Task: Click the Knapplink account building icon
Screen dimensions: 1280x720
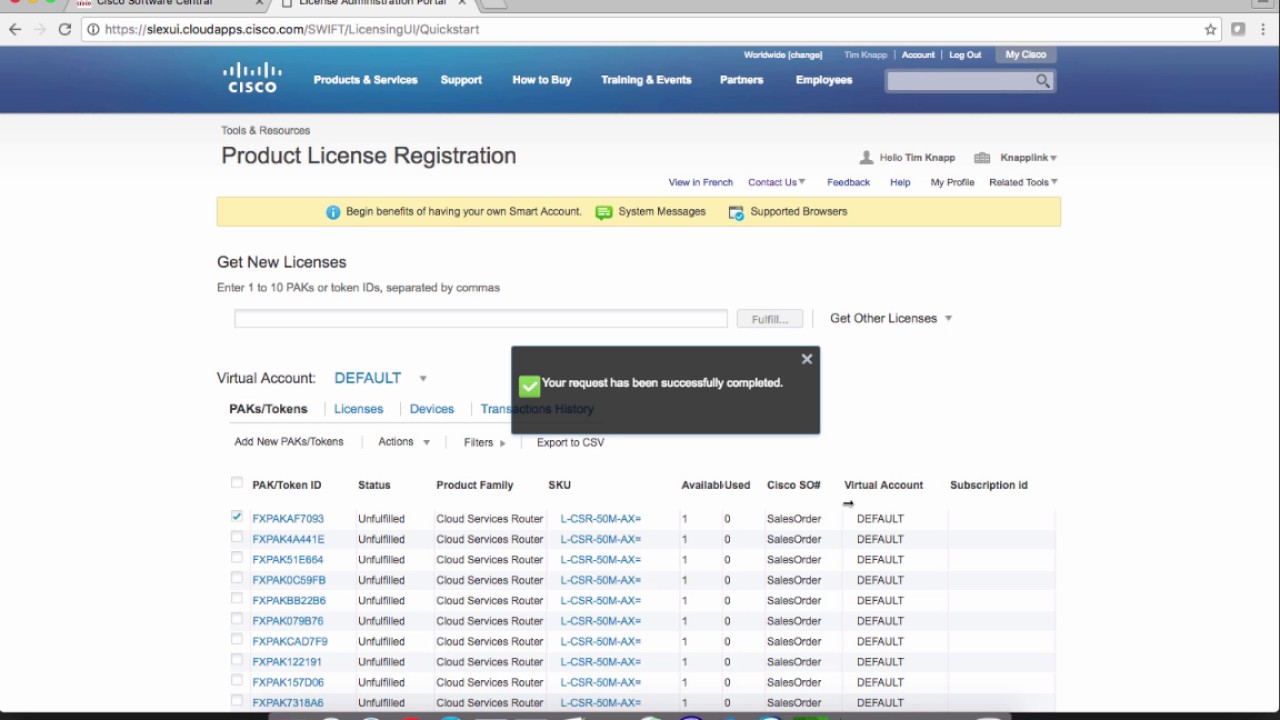Action: click(982, 158)
